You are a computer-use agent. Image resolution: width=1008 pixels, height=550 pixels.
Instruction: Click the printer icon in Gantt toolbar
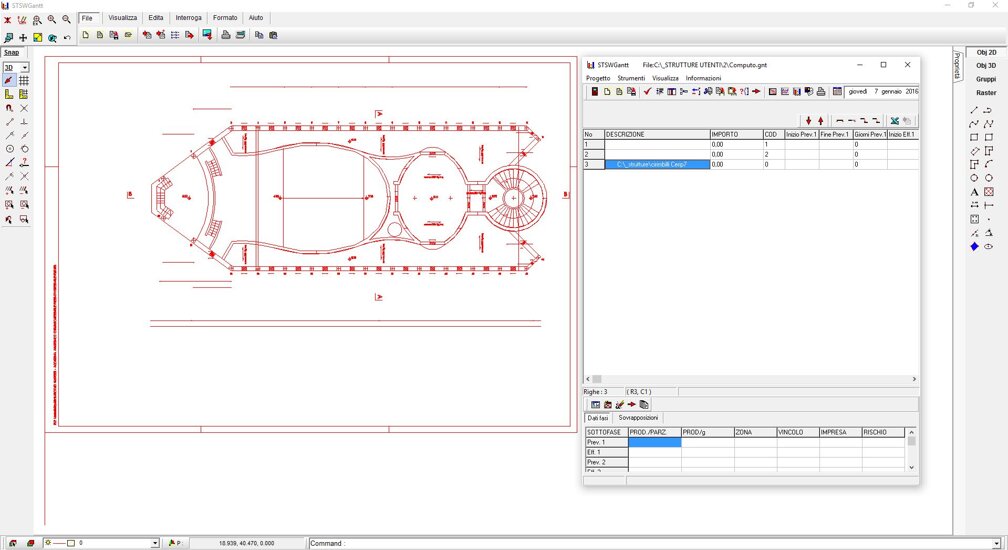[821, 92]
